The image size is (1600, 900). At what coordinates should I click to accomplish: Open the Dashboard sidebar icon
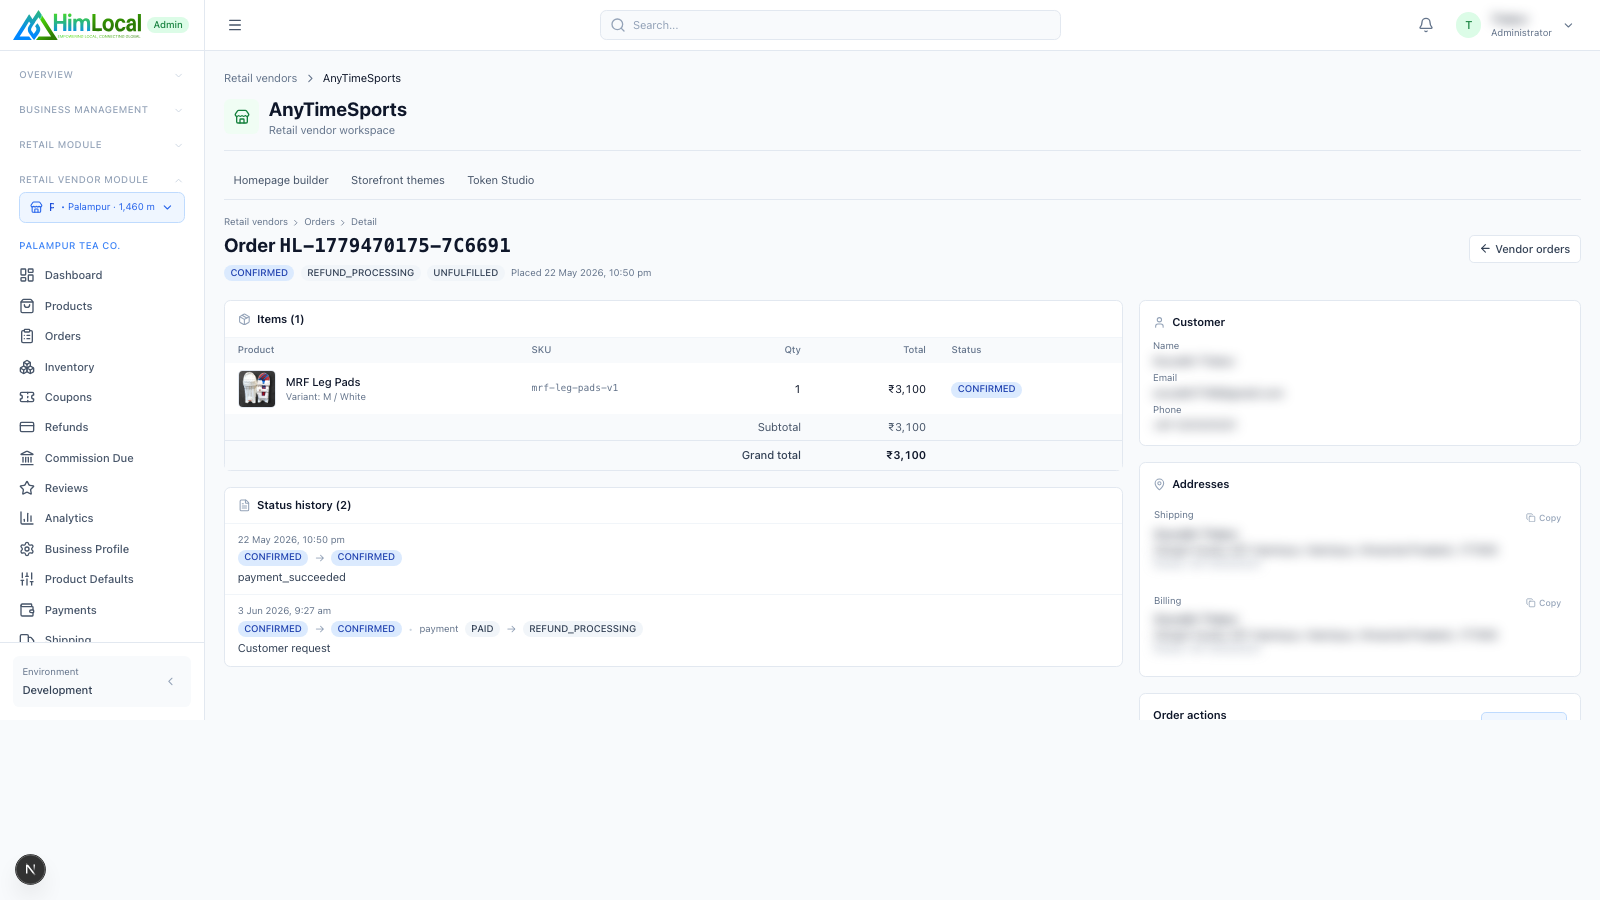tap(27, 275)
